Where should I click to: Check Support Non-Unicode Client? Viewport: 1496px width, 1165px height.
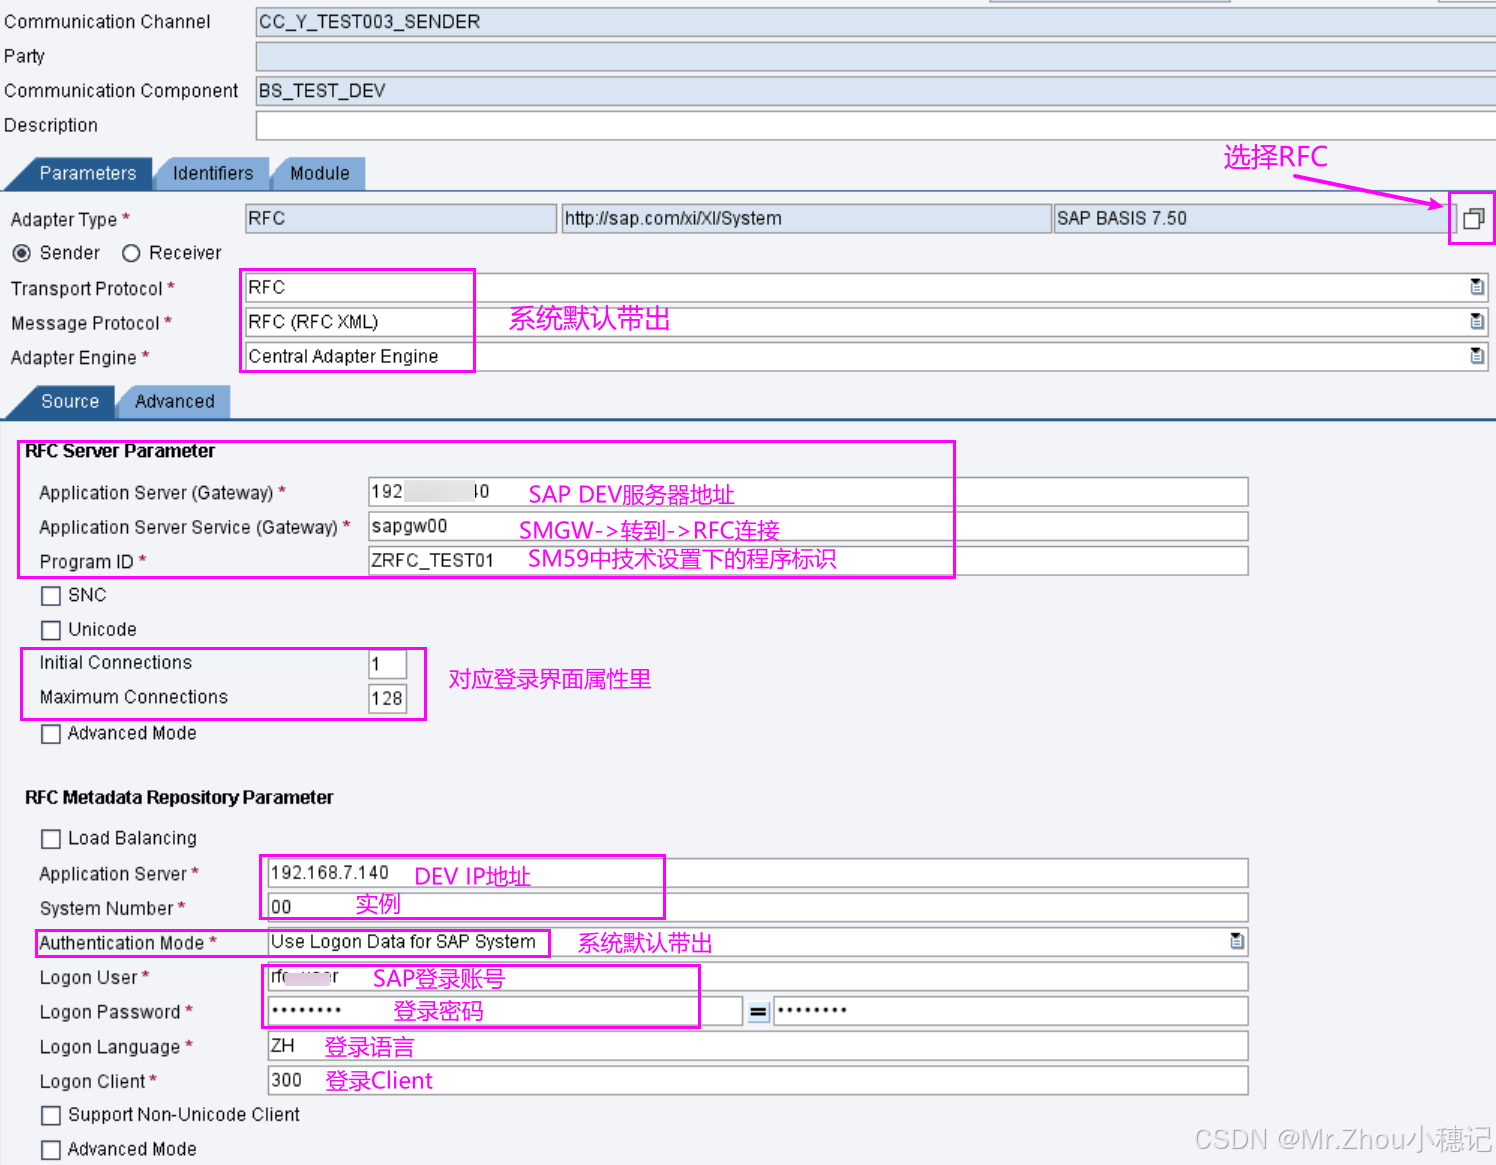[51, 1115]
